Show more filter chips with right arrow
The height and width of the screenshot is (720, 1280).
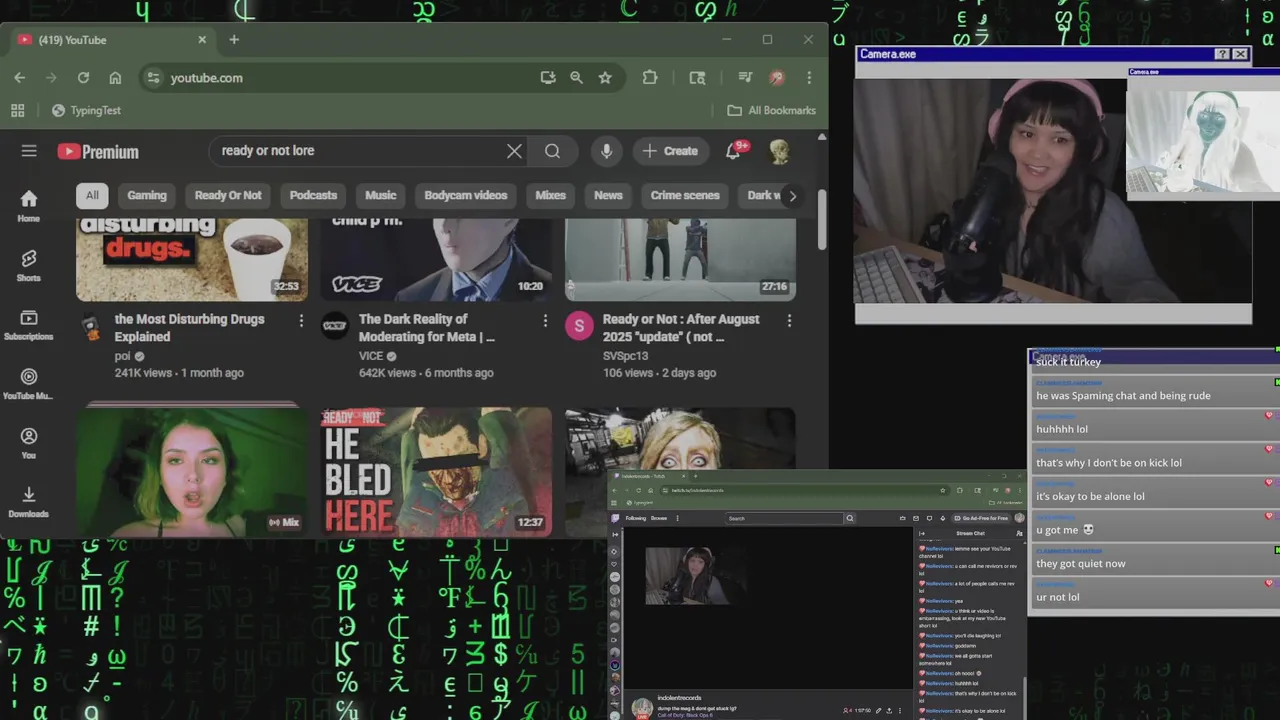793,196
